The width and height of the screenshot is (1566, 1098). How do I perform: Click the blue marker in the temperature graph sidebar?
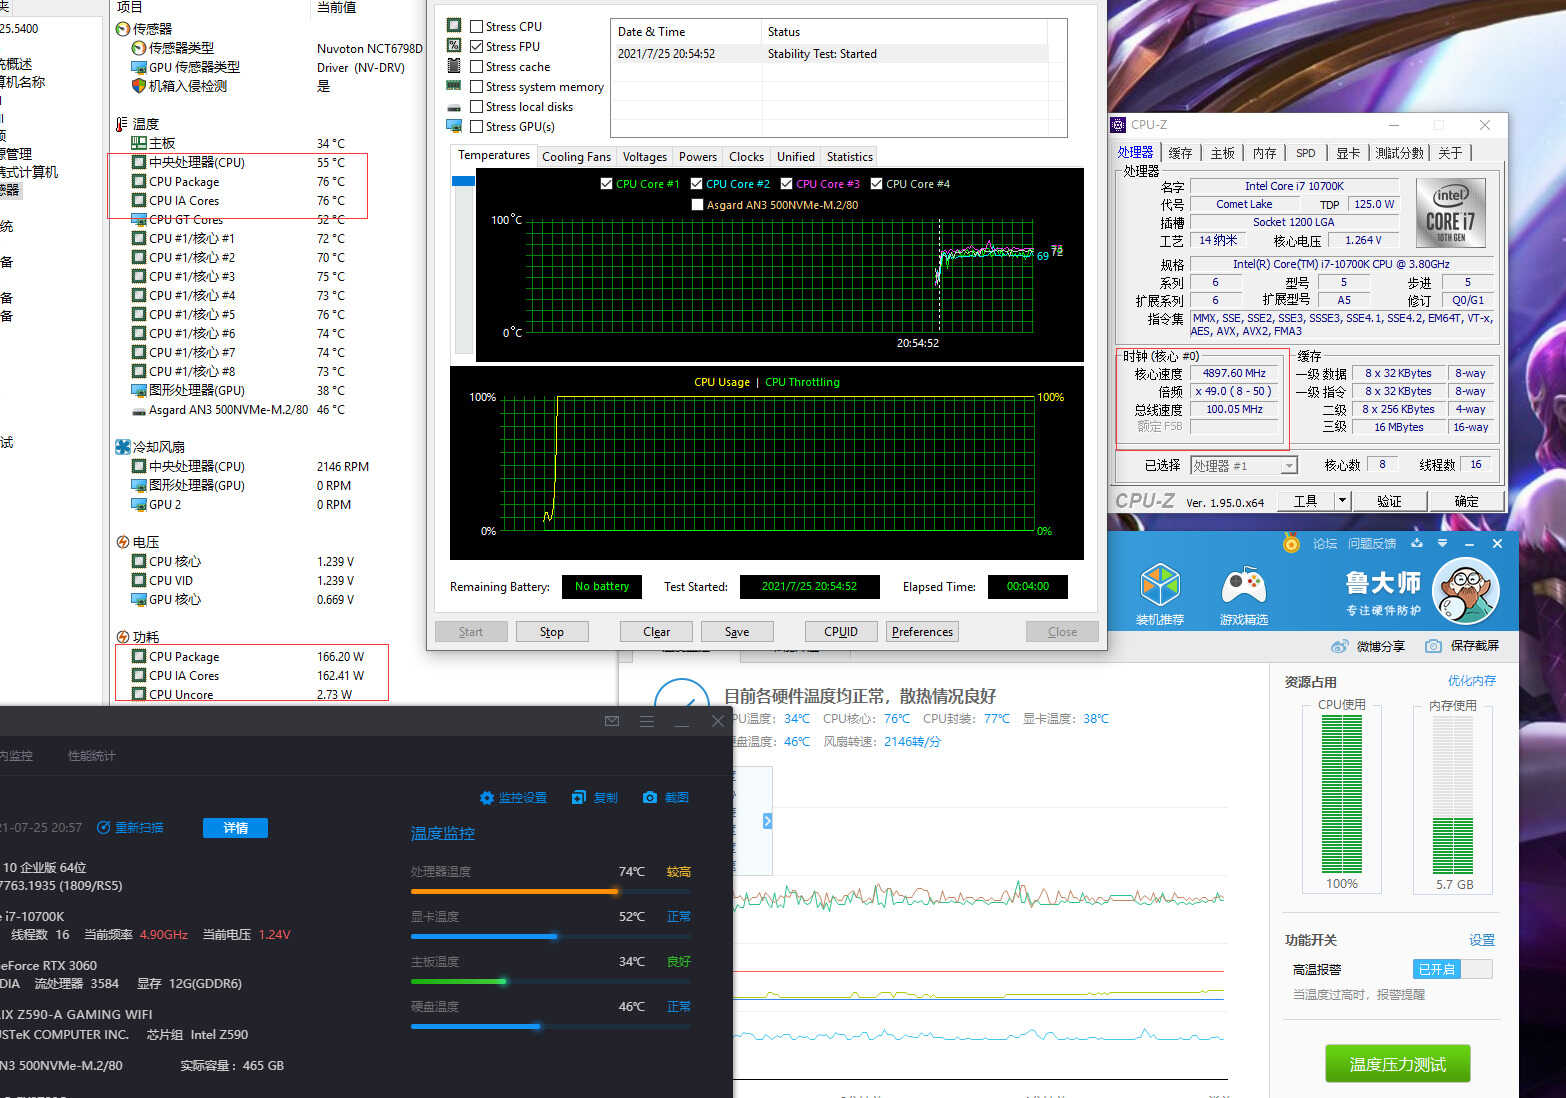pyautogui.click(x=463, y=181)
